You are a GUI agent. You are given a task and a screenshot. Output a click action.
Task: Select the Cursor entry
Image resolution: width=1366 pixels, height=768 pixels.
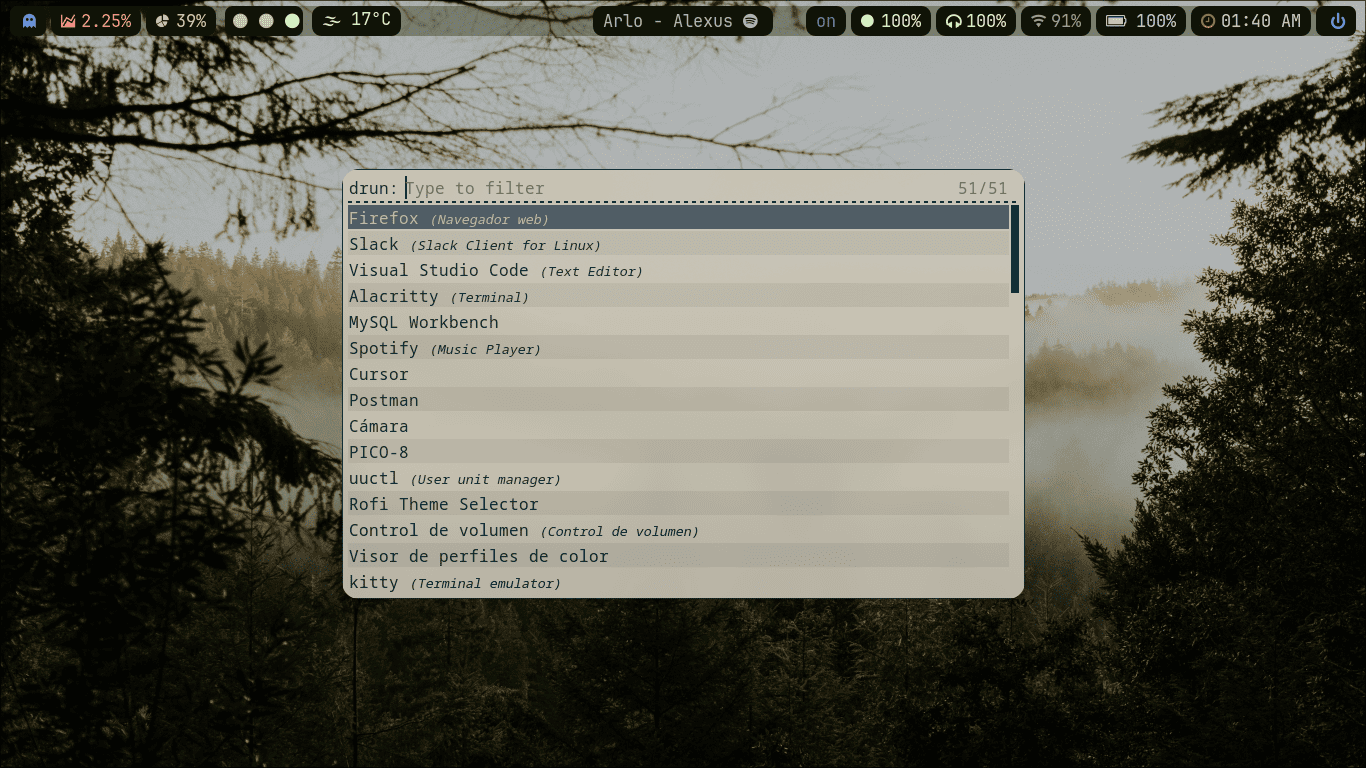click(x=678, y=374)
